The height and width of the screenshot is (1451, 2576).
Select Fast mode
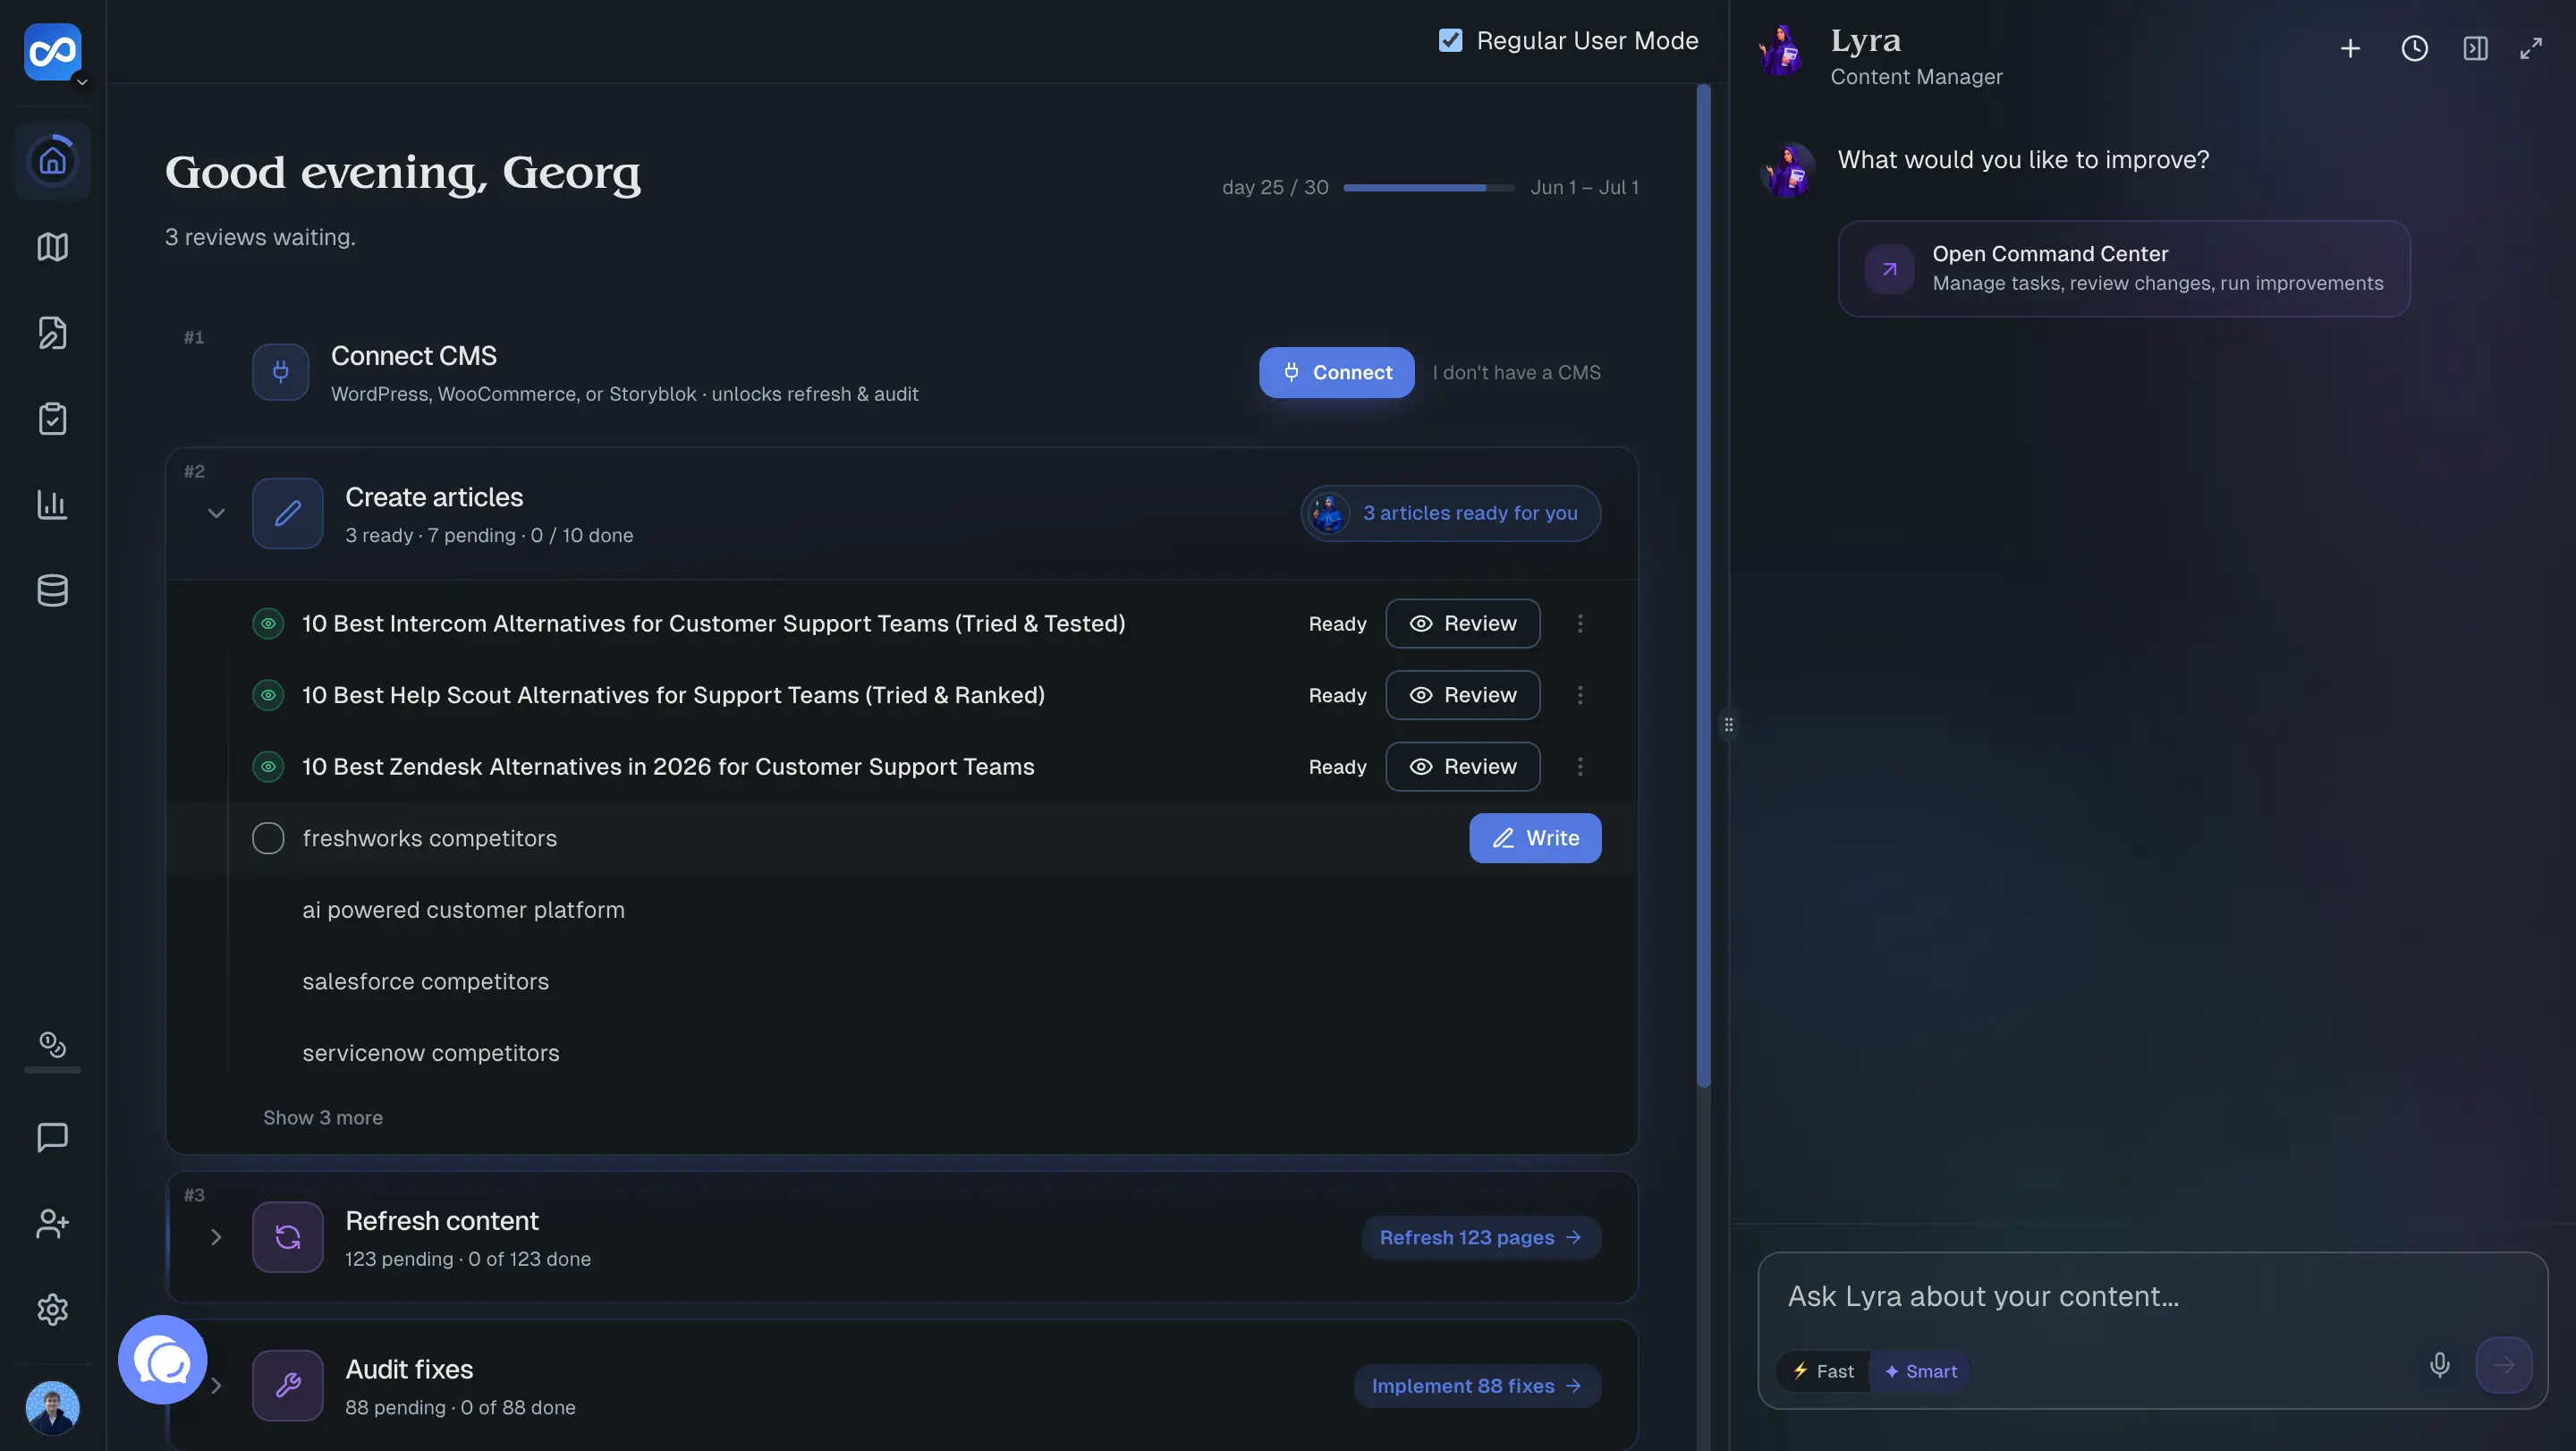[x=1822, y=1371]
